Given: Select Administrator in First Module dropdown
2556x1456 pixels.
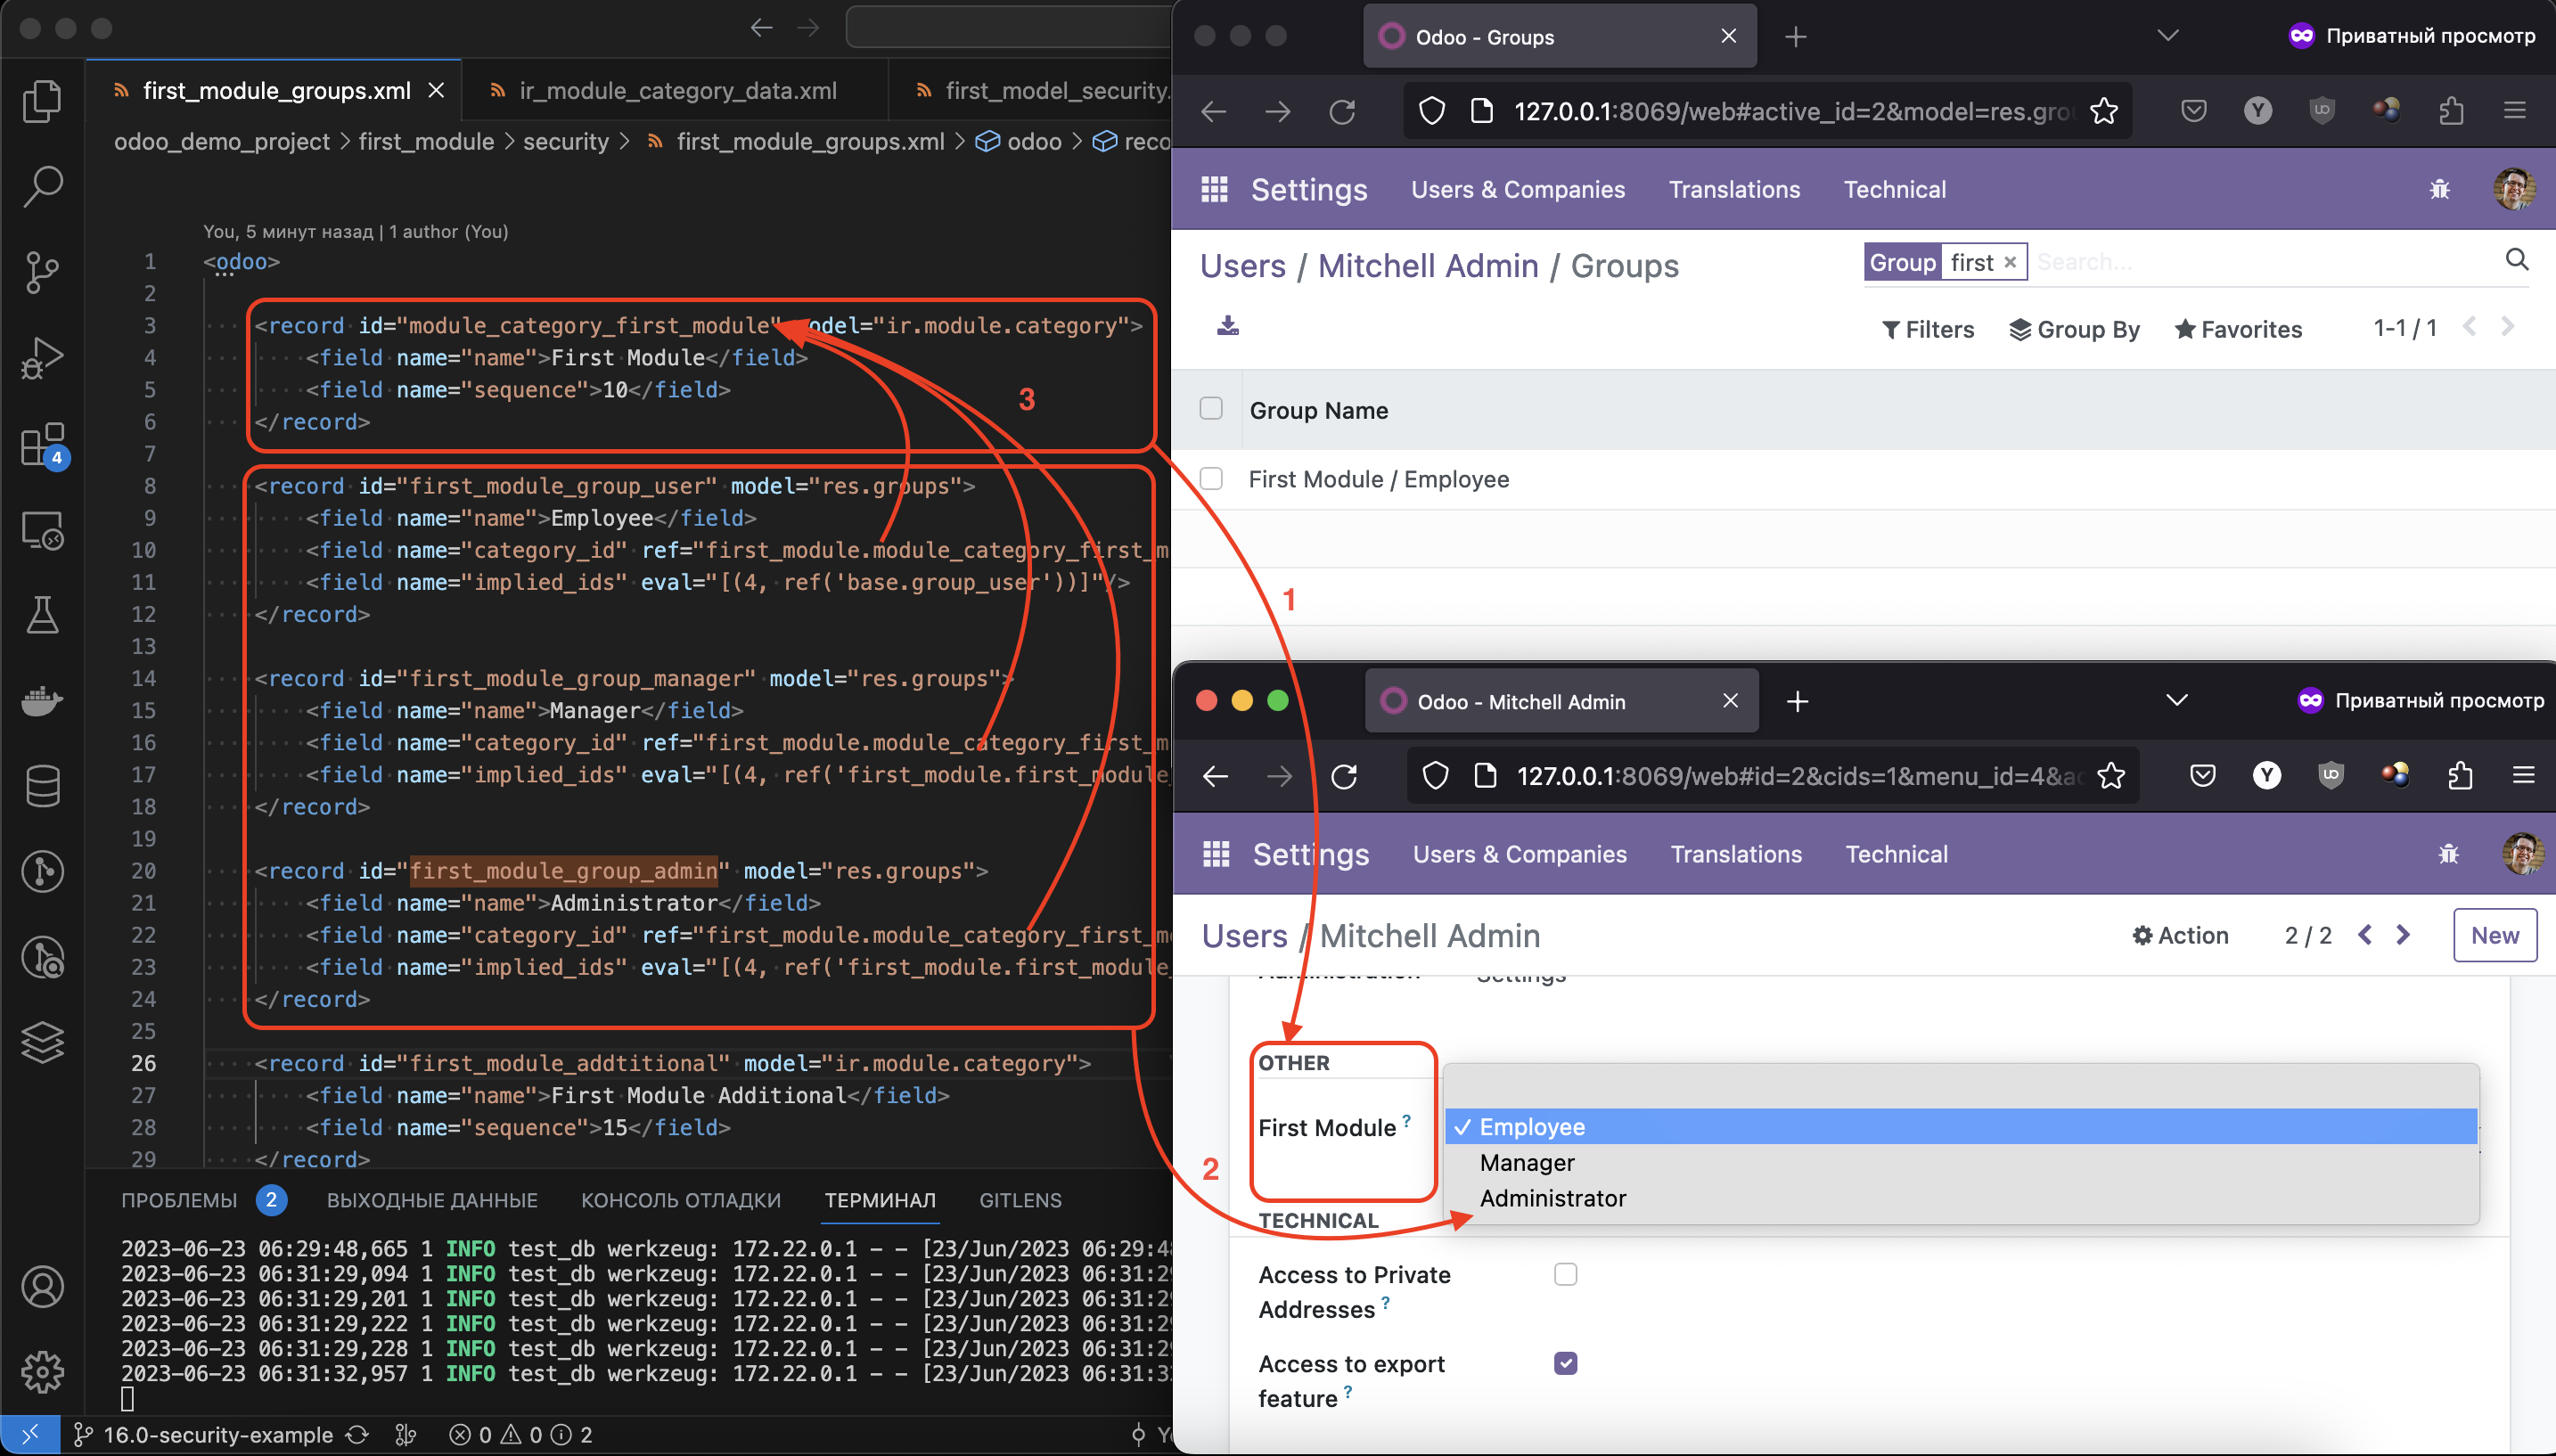Looking at the screenshot, I should [x=1961, y=1198].
